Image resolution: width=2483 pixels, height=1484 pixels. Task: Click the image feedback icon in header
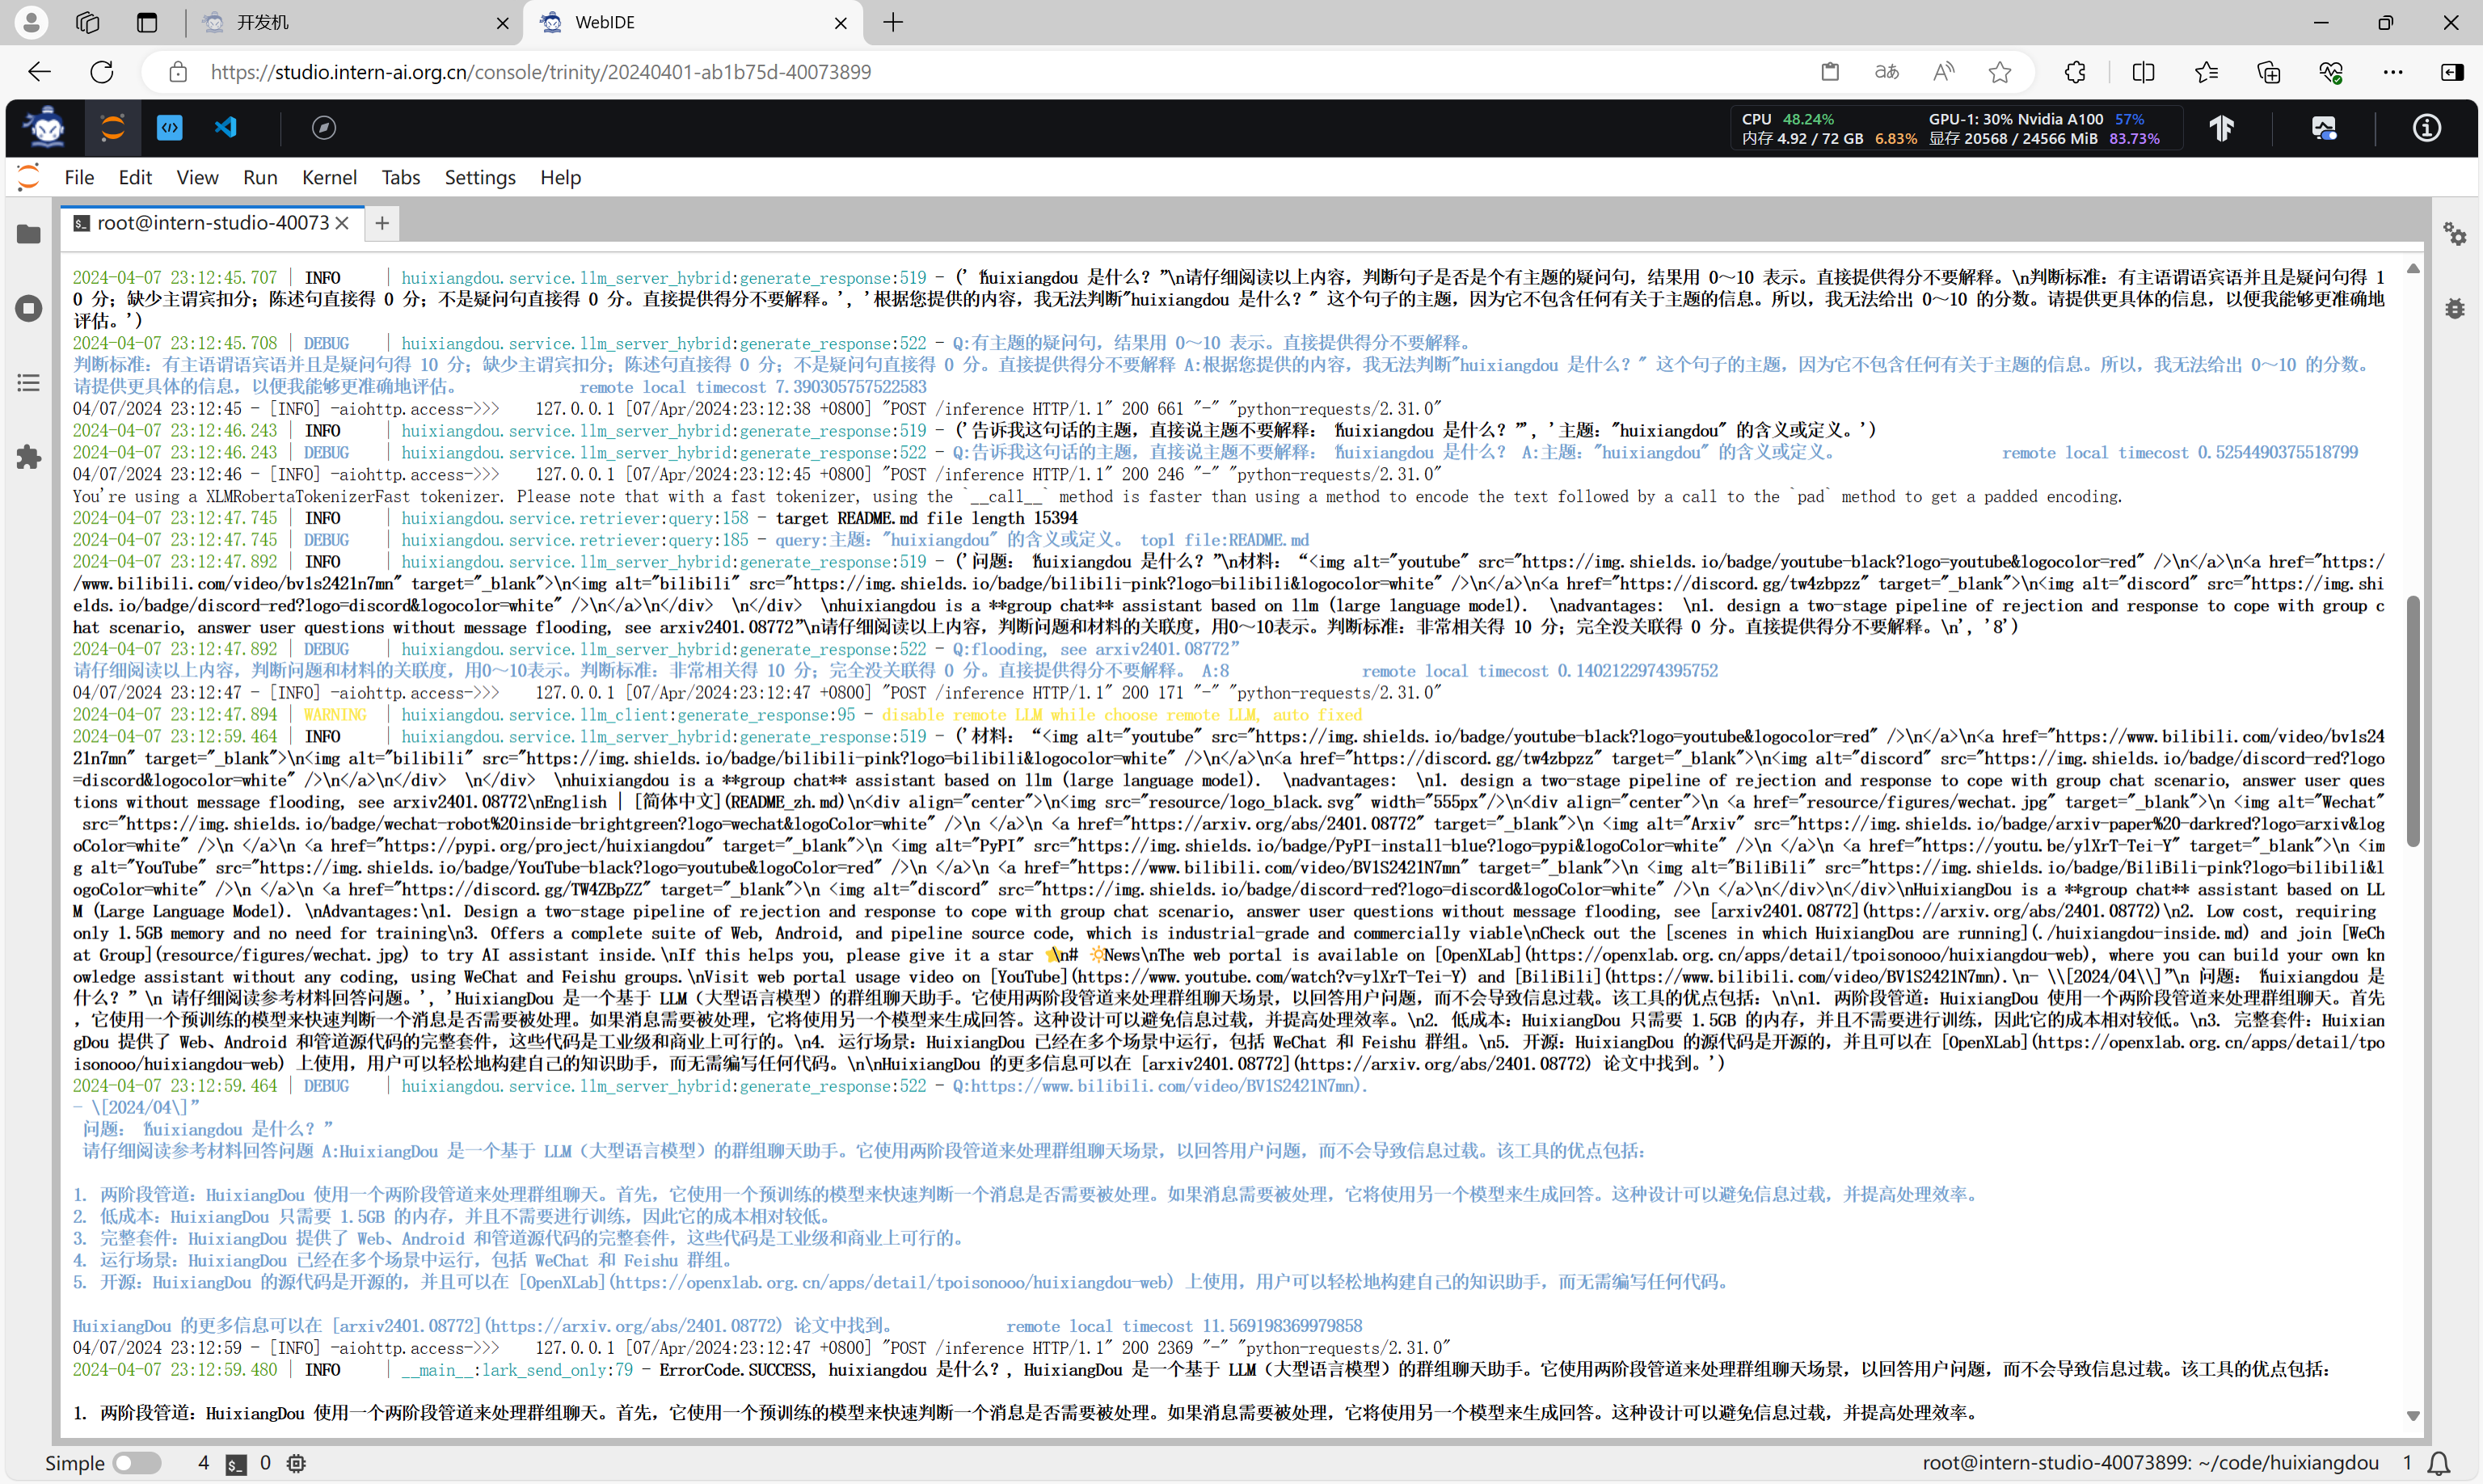pos(2323,128)
